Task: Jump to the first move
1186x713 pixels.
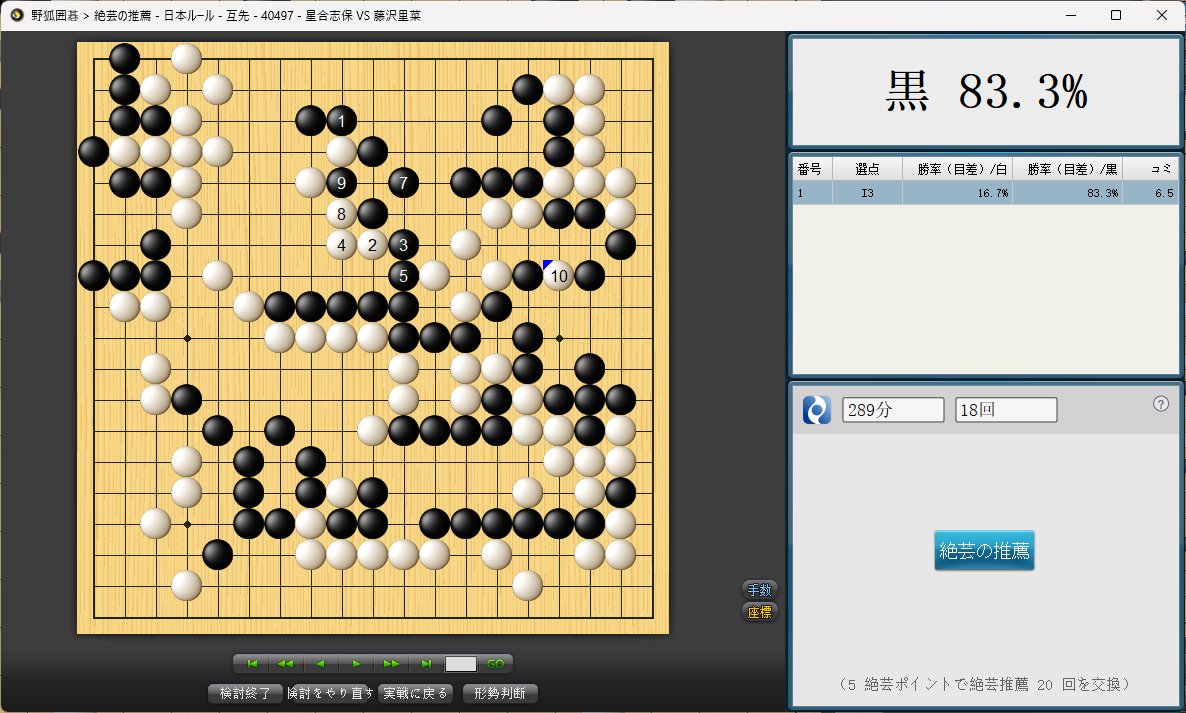Action: 253,664
